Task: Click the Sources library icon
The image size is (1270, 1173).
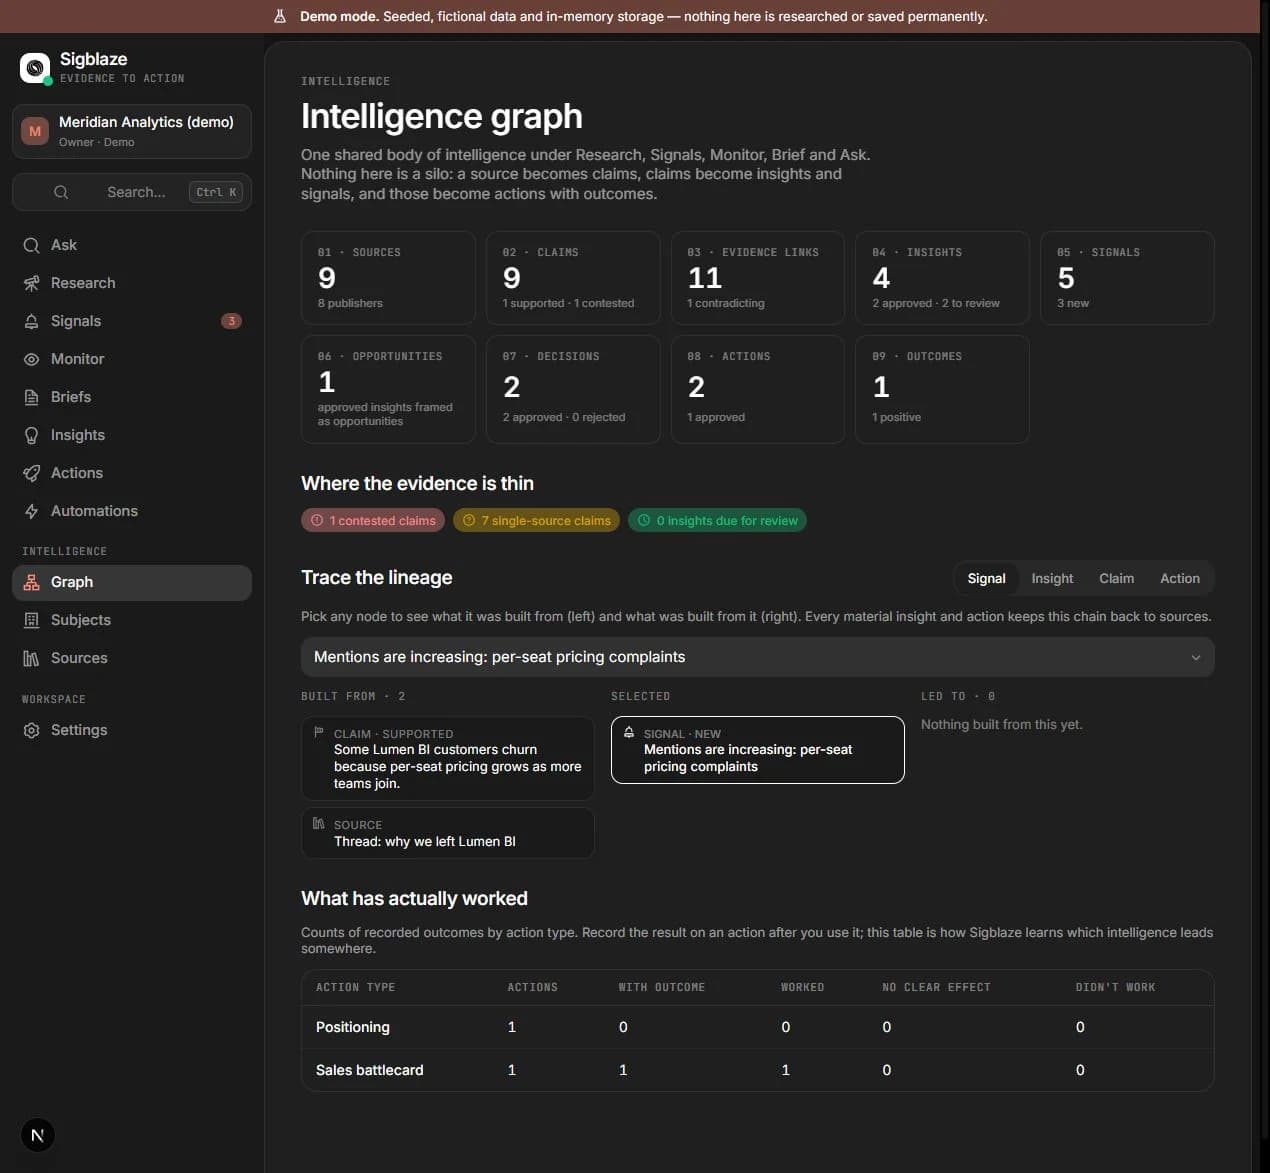Action: [32, 658]
